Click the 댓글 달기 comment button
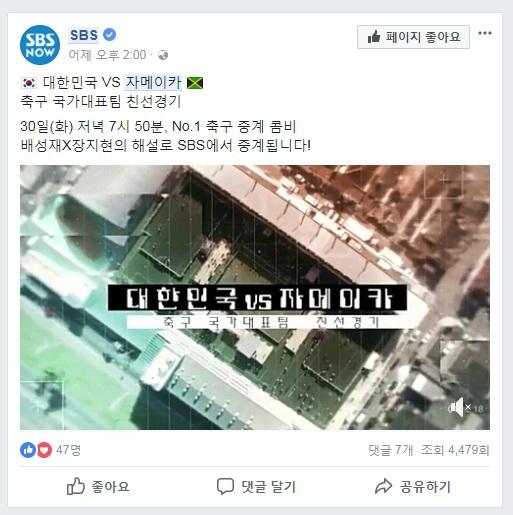The width and height of the screenshot is (513, 515). coord(256,487)
